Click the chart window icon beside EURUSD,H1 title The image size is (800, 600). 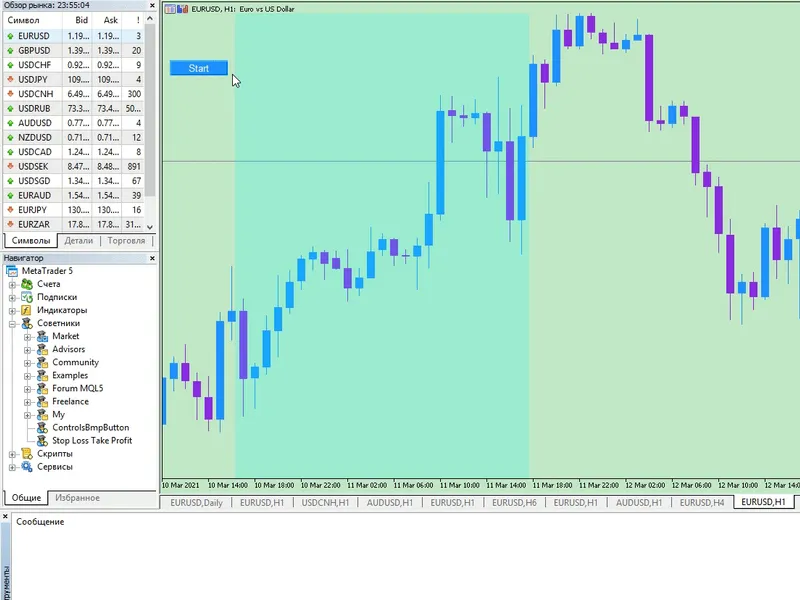click(x=170, y=9)
